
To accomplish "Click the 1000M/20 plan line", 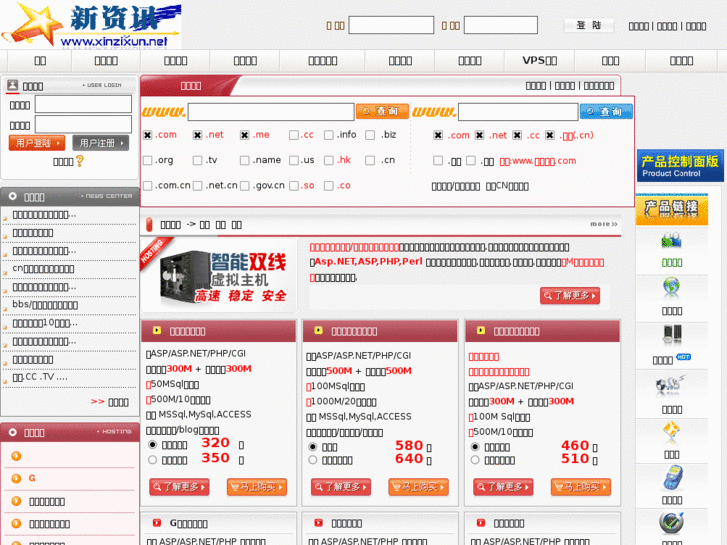I will click(341, 402).
